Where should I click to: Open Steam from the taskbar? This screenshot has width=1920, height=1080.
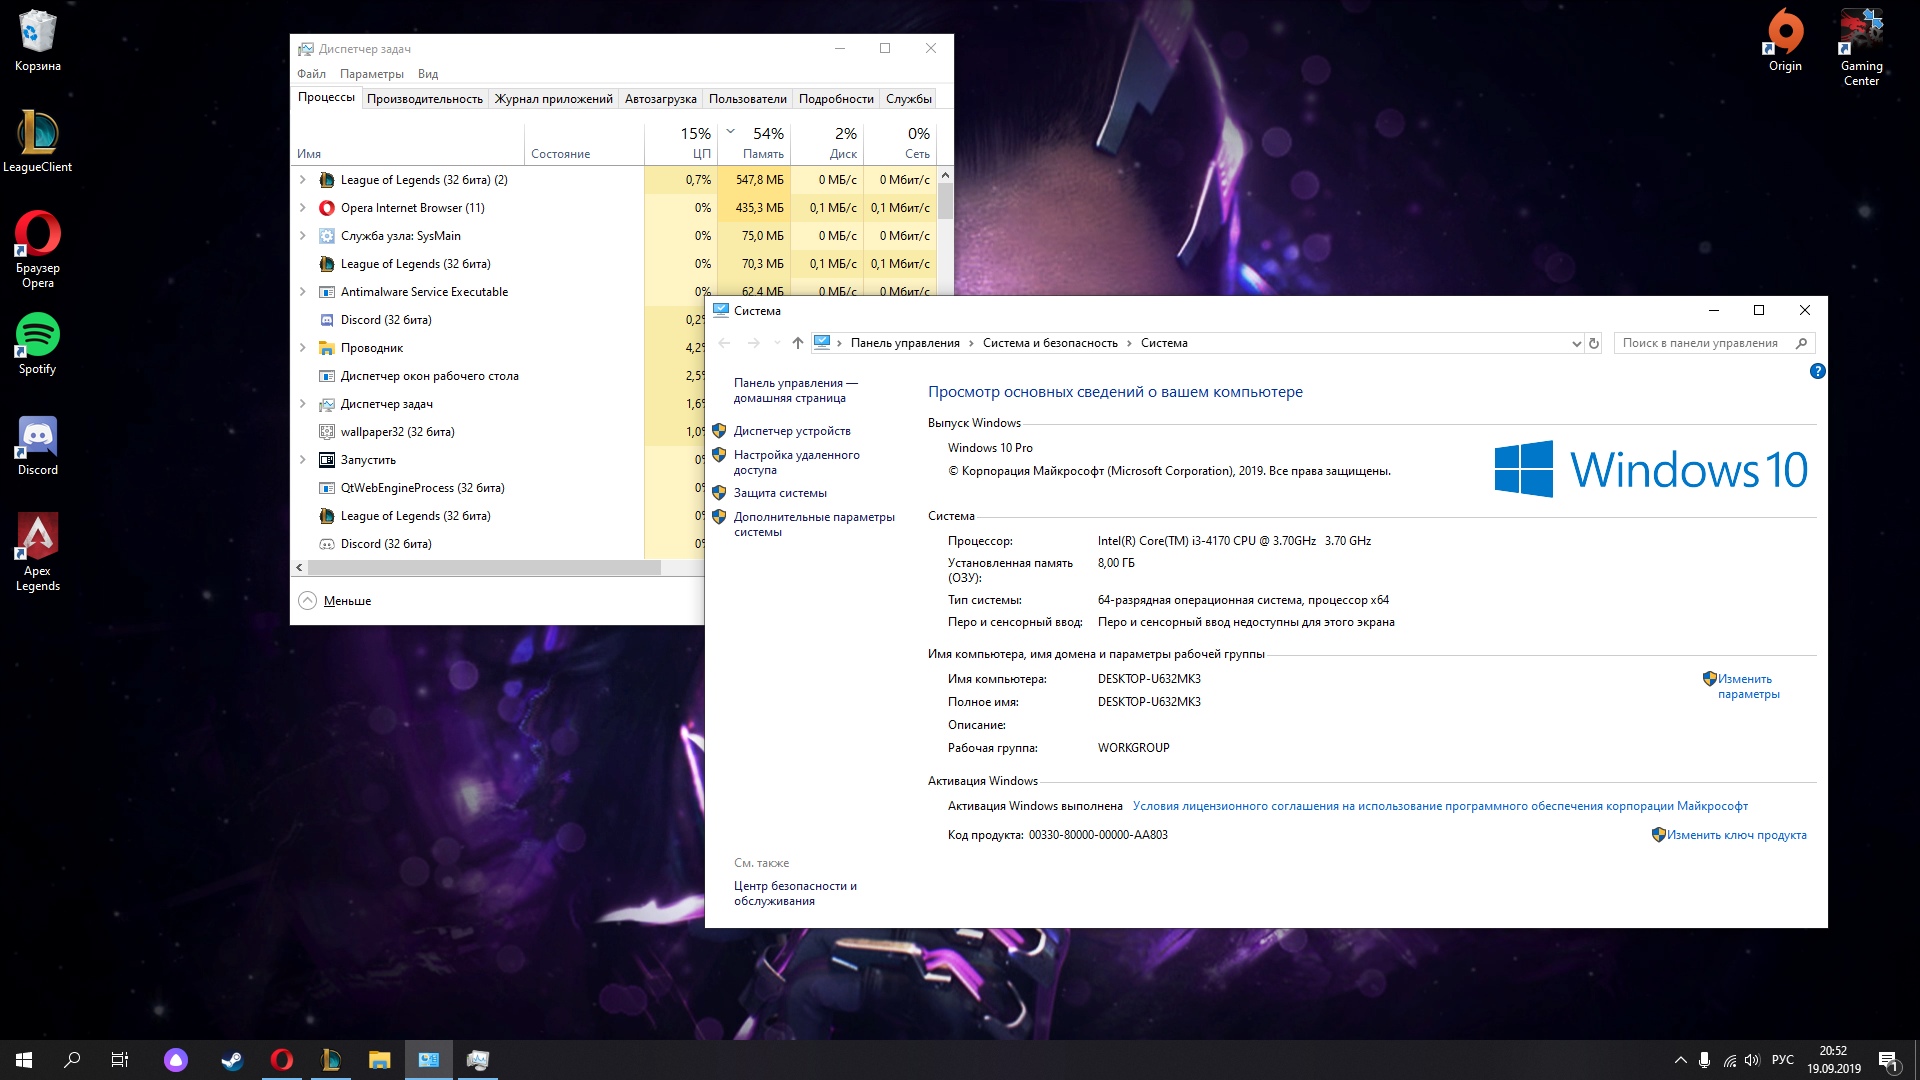click(x=232, y=1060)
